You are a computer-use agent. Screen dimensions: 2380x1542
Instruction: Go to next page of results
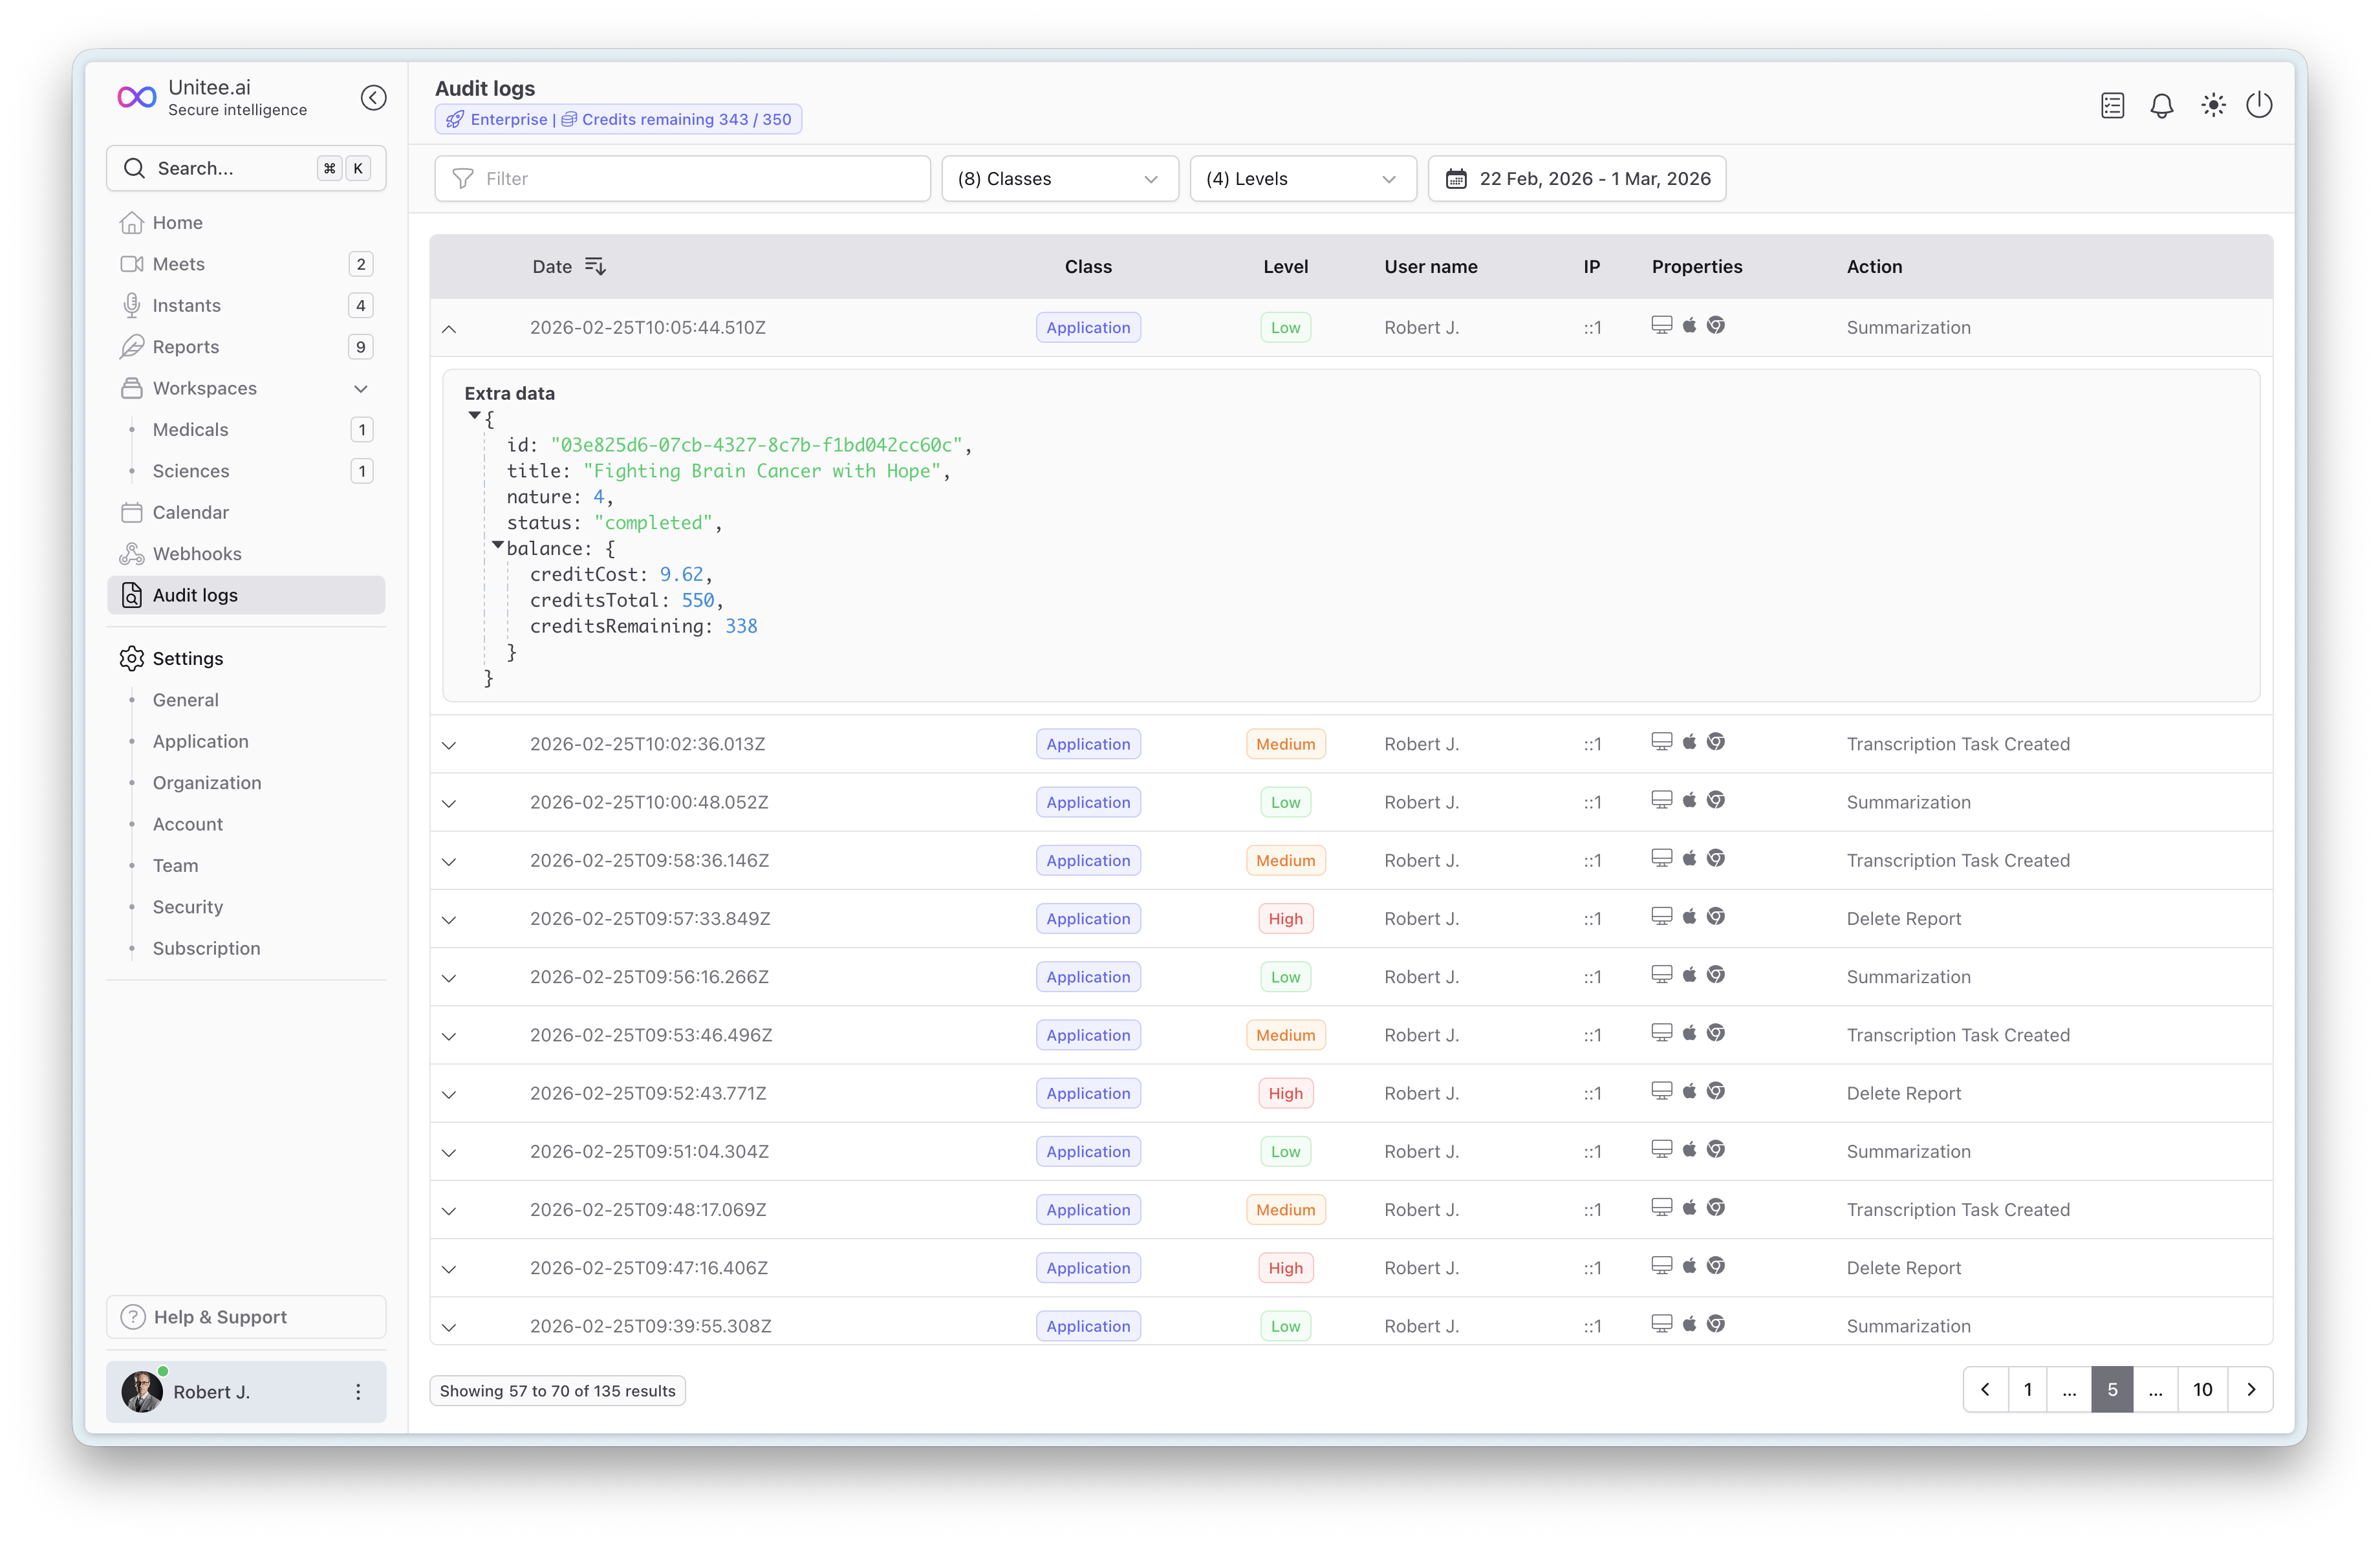(2251, 1389)
